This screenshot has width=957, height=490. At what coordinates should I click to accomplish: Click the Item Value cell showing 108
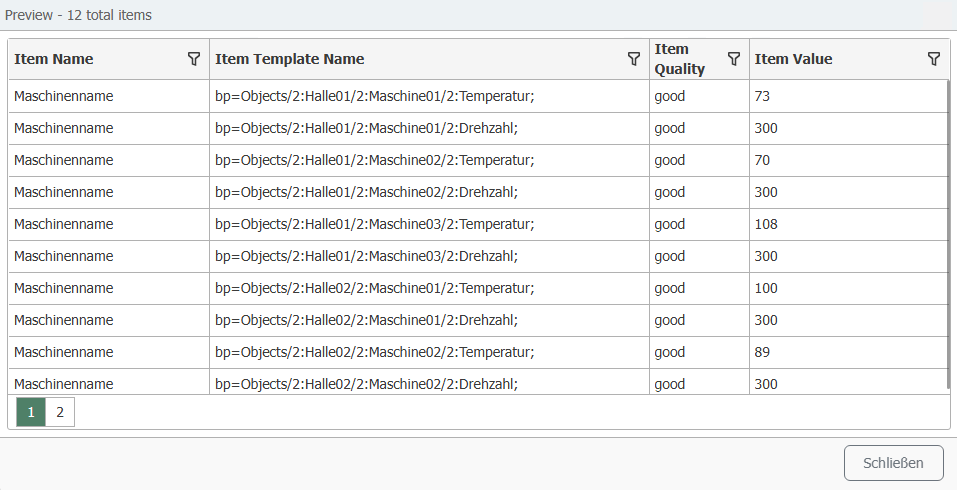pos(767,224)
